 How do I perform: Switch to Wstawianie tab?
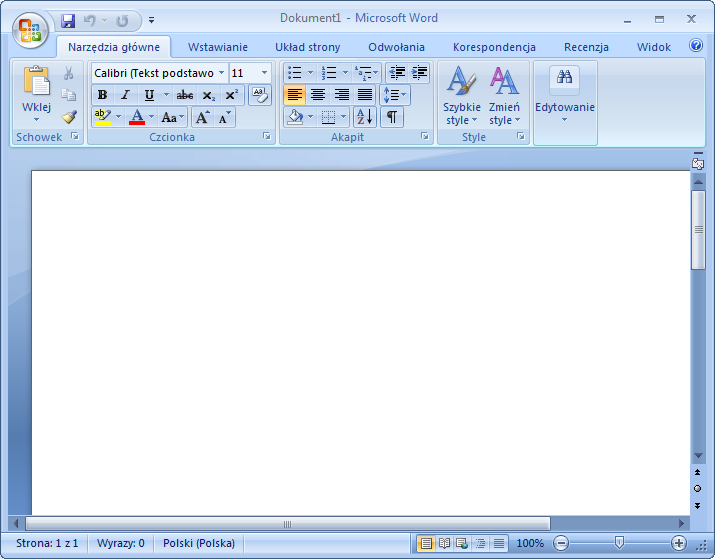pyautogui.click(x=218, y=47)
